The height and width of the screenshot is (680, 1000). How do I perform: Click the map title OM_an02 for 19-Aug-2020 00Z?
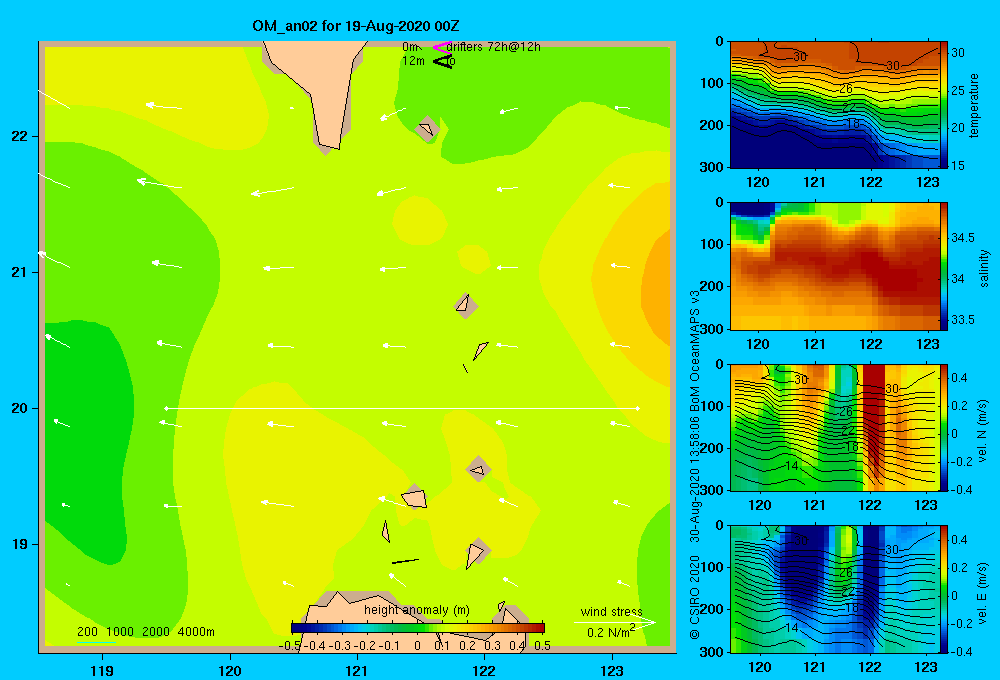click(355, 26)
